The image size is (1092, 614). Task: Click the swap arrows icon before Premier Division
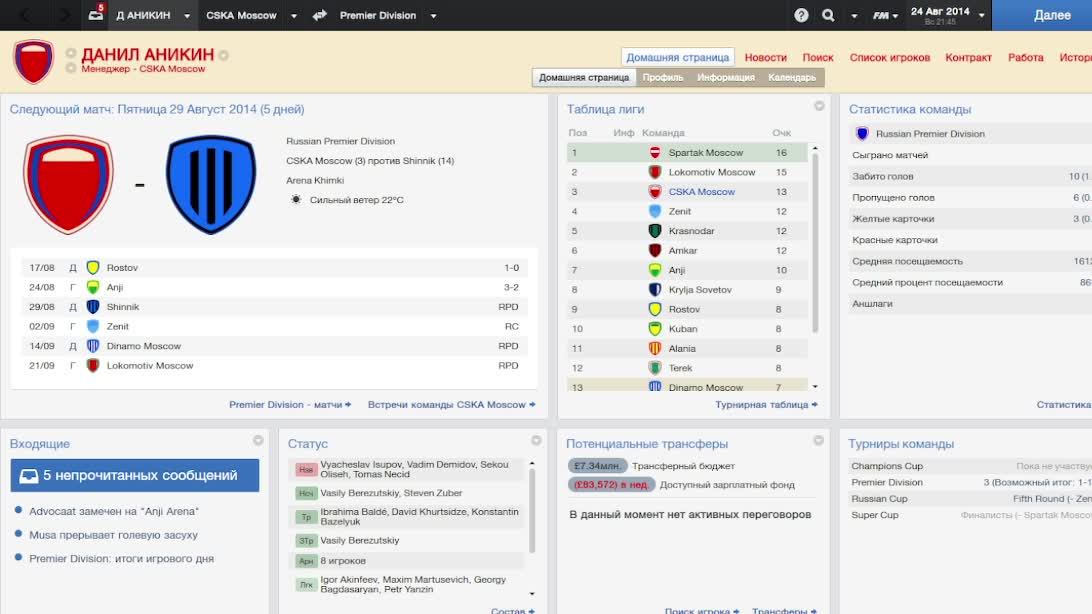coord(320,15)
